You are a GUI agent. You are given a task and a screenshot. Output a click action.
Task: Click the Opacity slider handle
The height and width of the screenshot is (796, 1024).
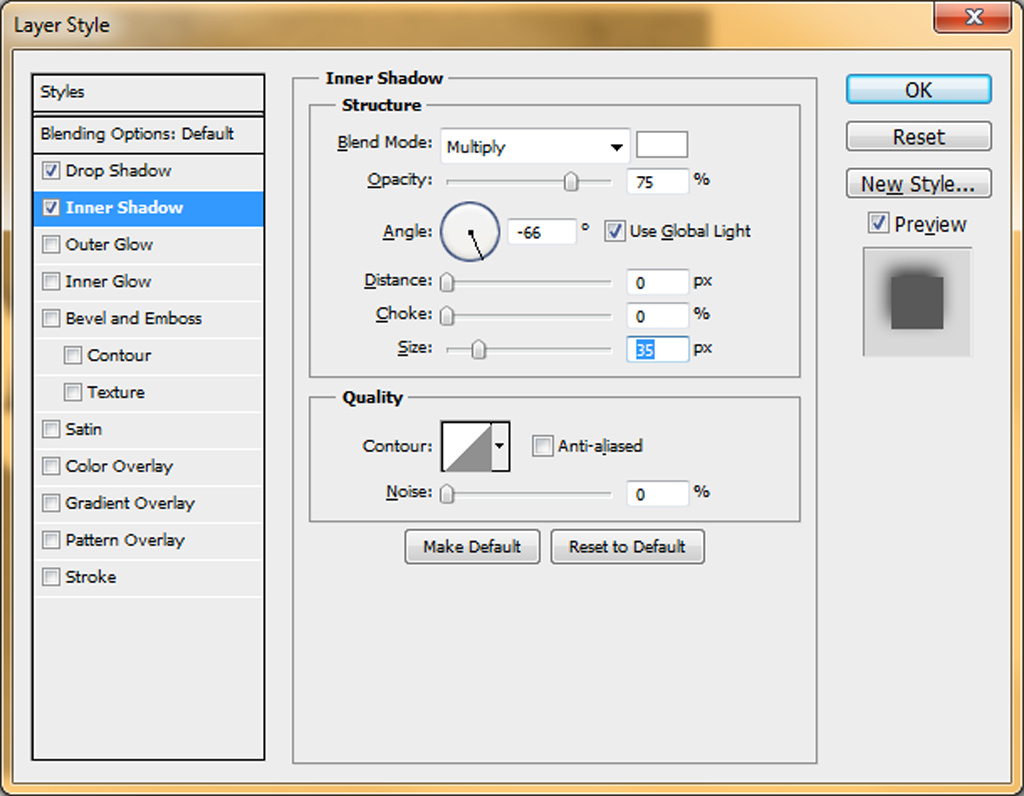[571, 182]
